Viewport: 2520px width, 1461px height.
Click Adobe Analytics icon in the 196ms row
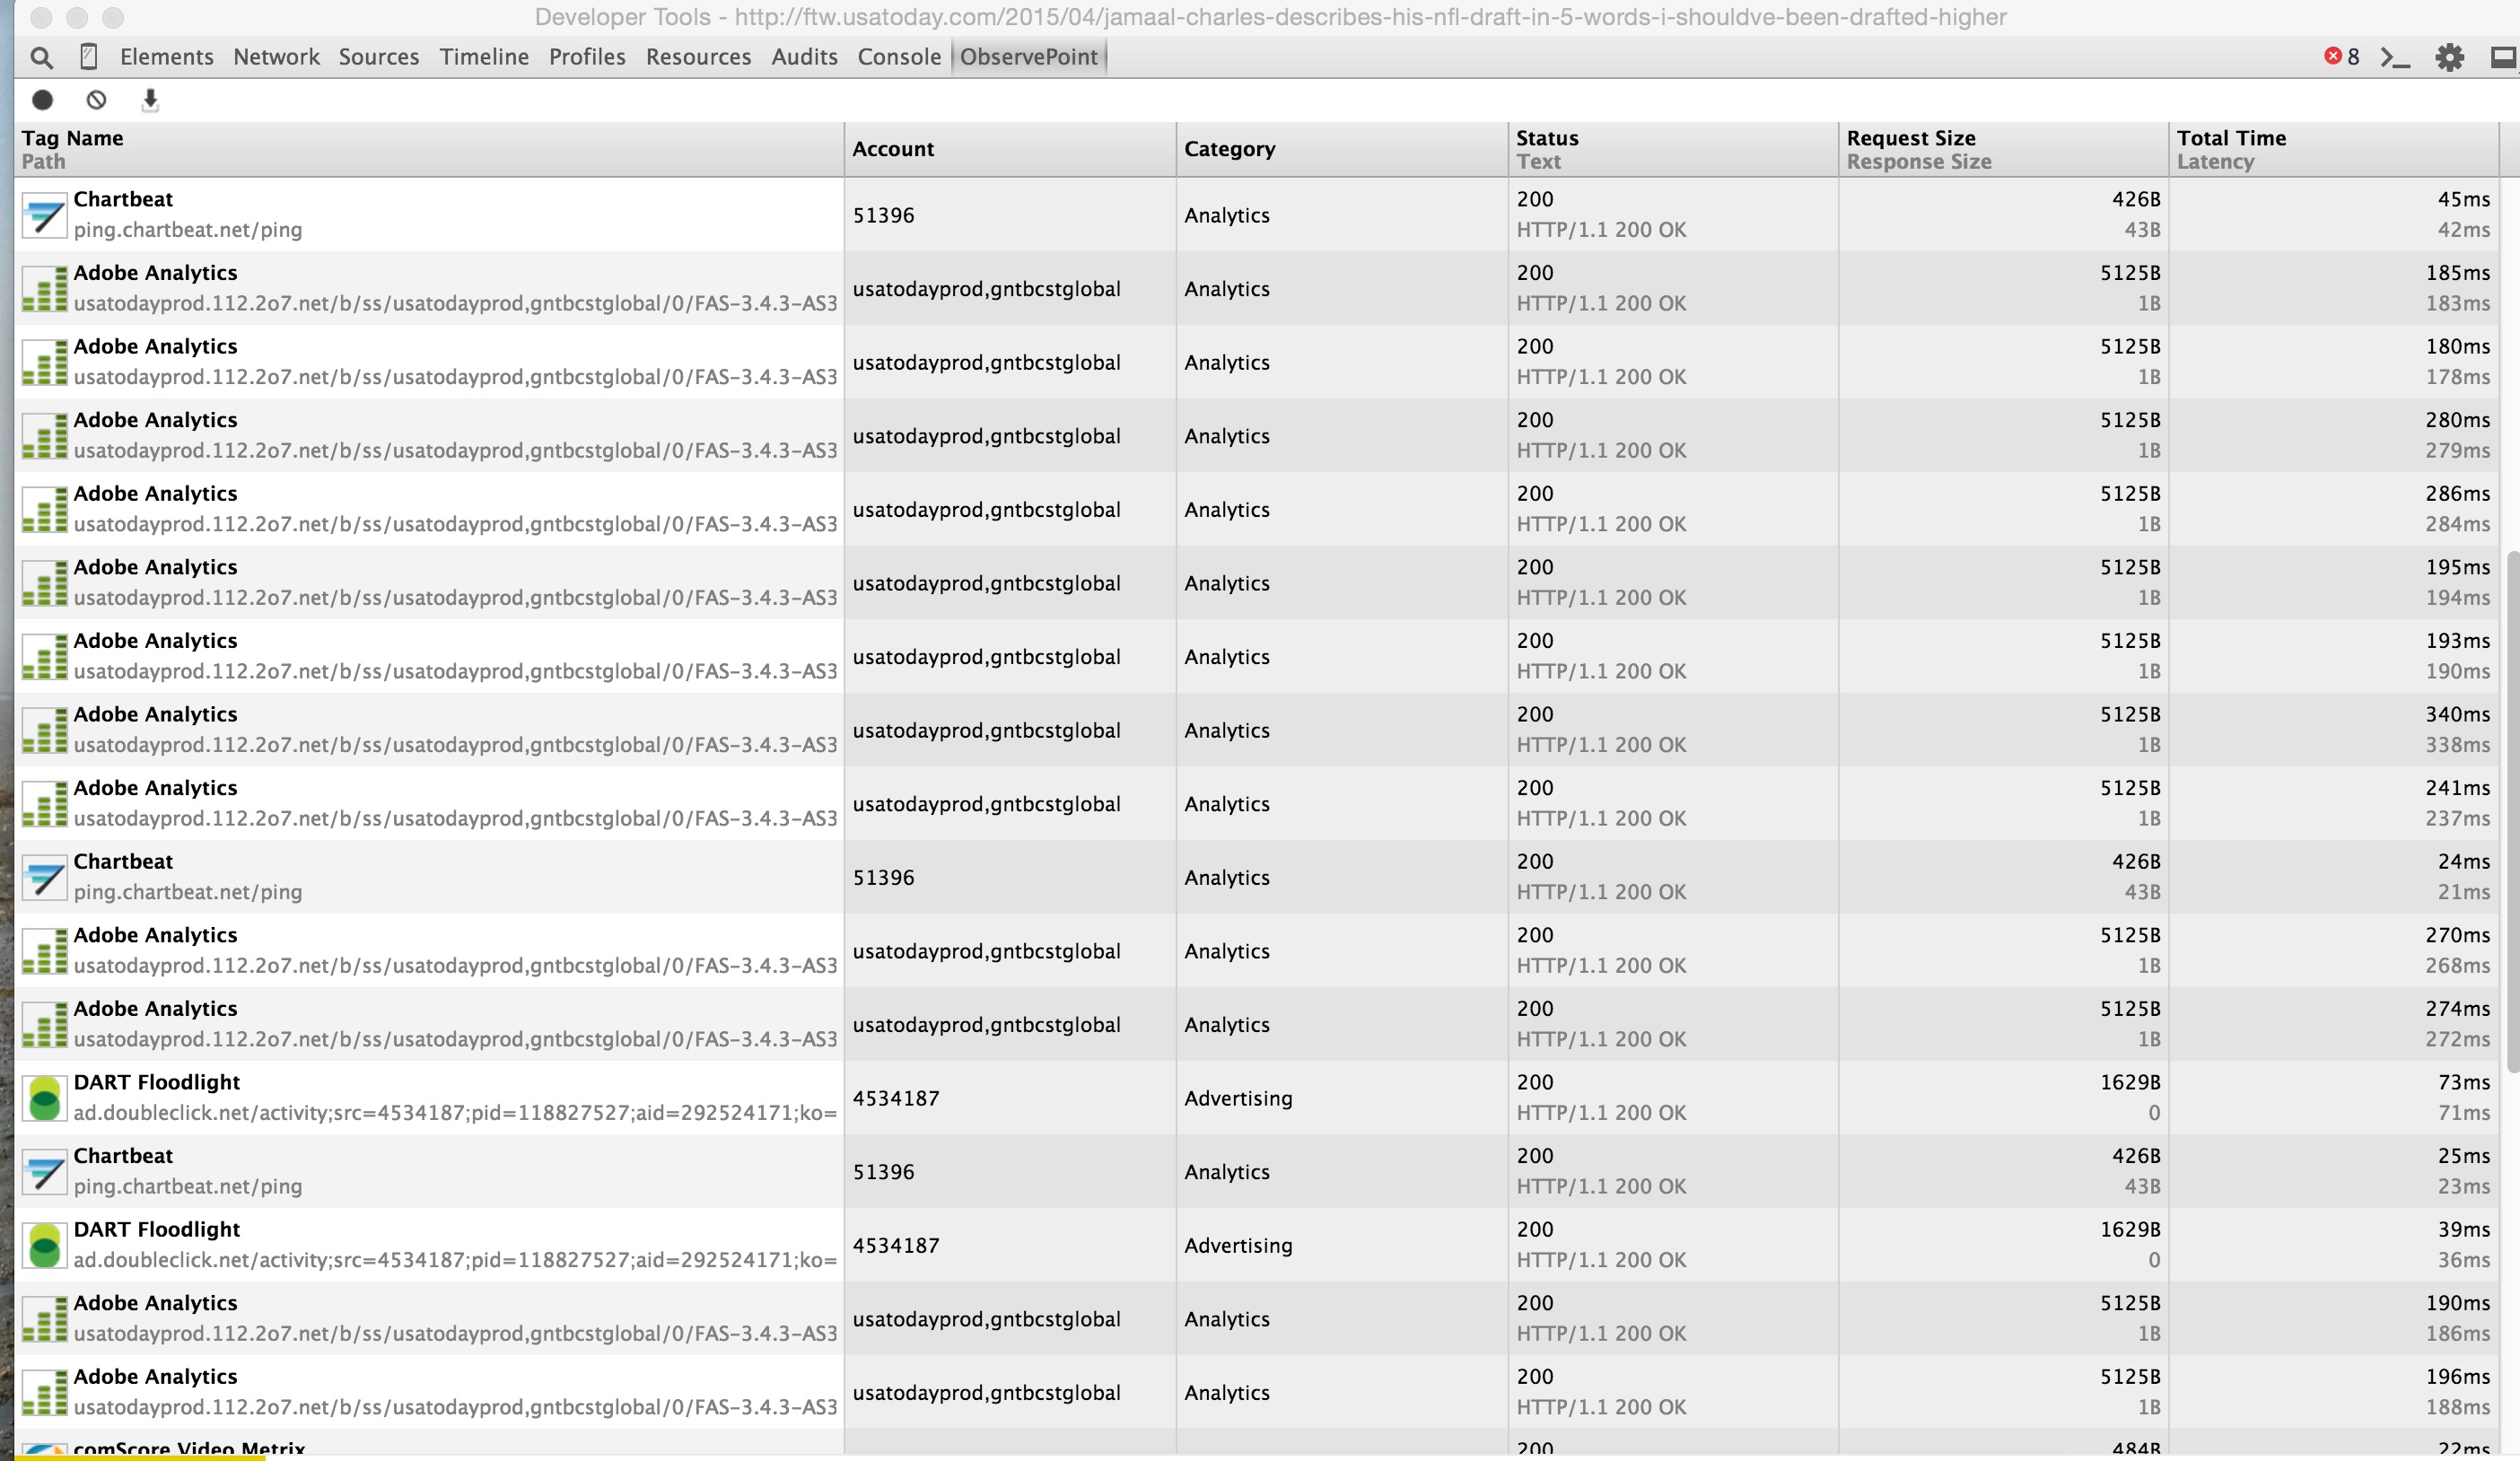[45, 1393]
